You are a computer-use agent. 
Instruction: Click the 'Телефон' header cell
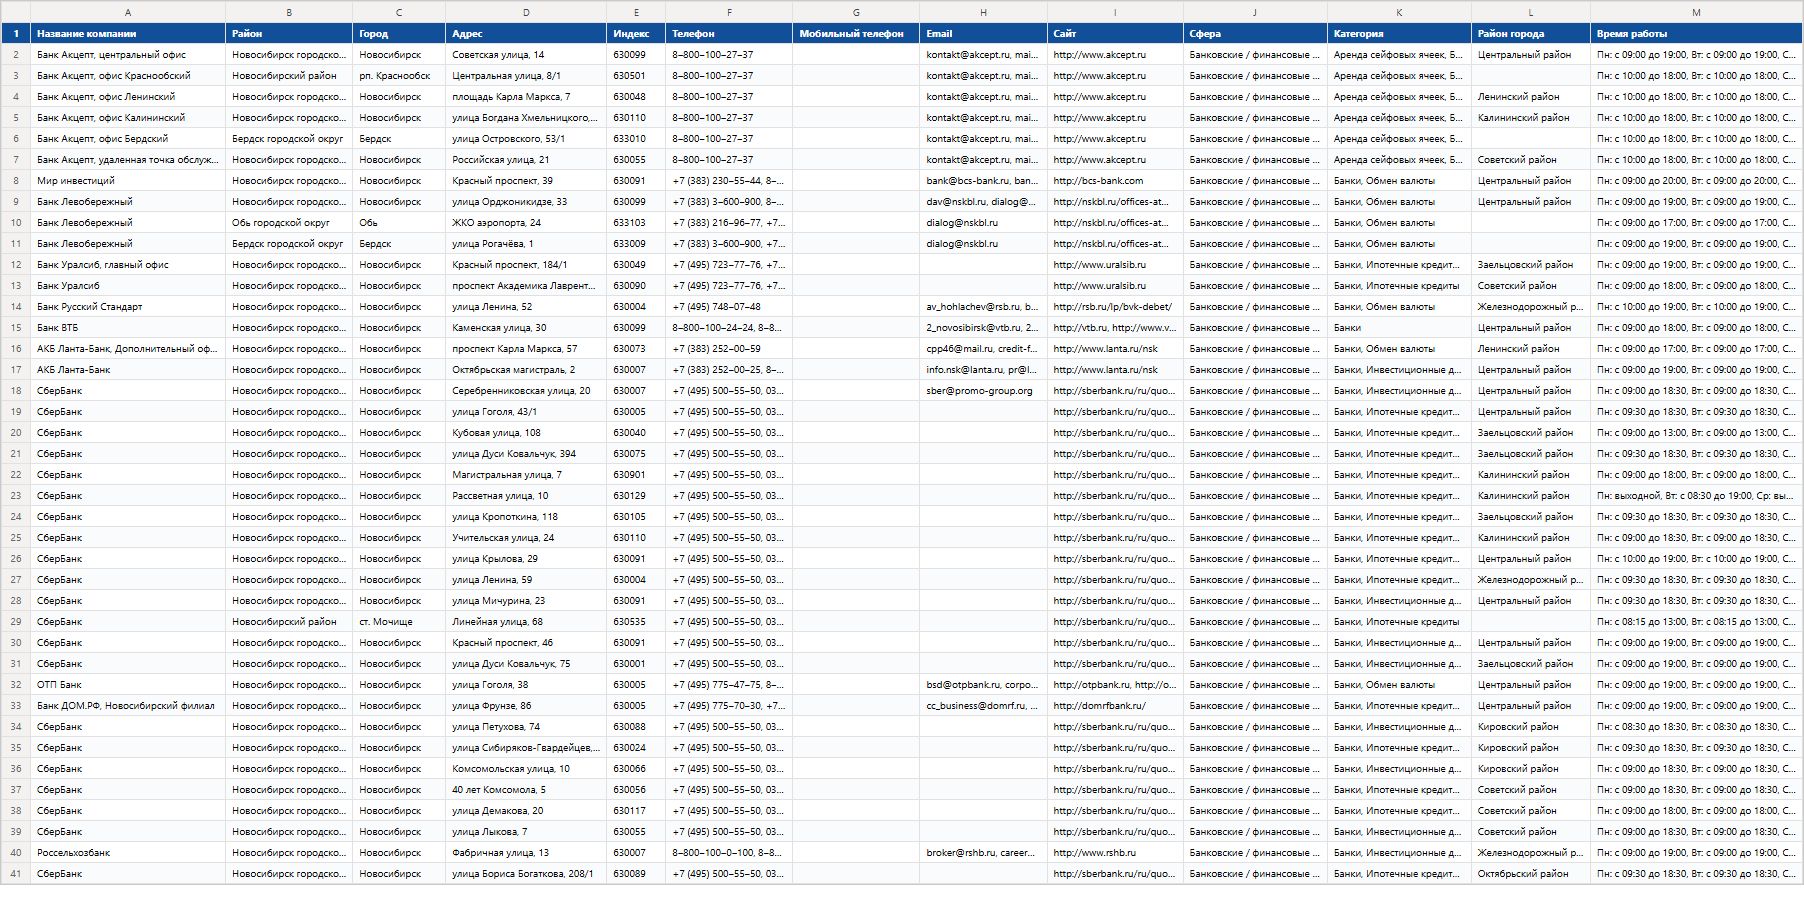pos(729,33)
